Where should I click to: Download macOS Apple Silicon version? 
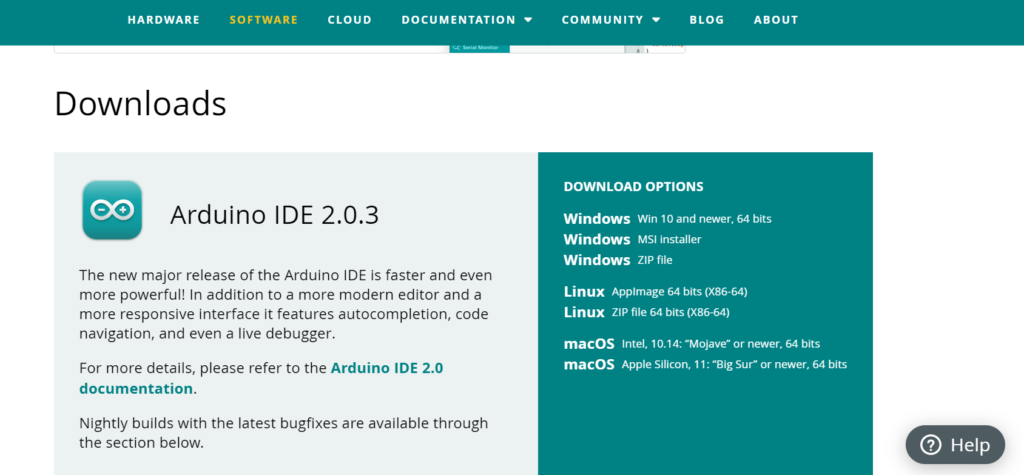click(705, 365)
